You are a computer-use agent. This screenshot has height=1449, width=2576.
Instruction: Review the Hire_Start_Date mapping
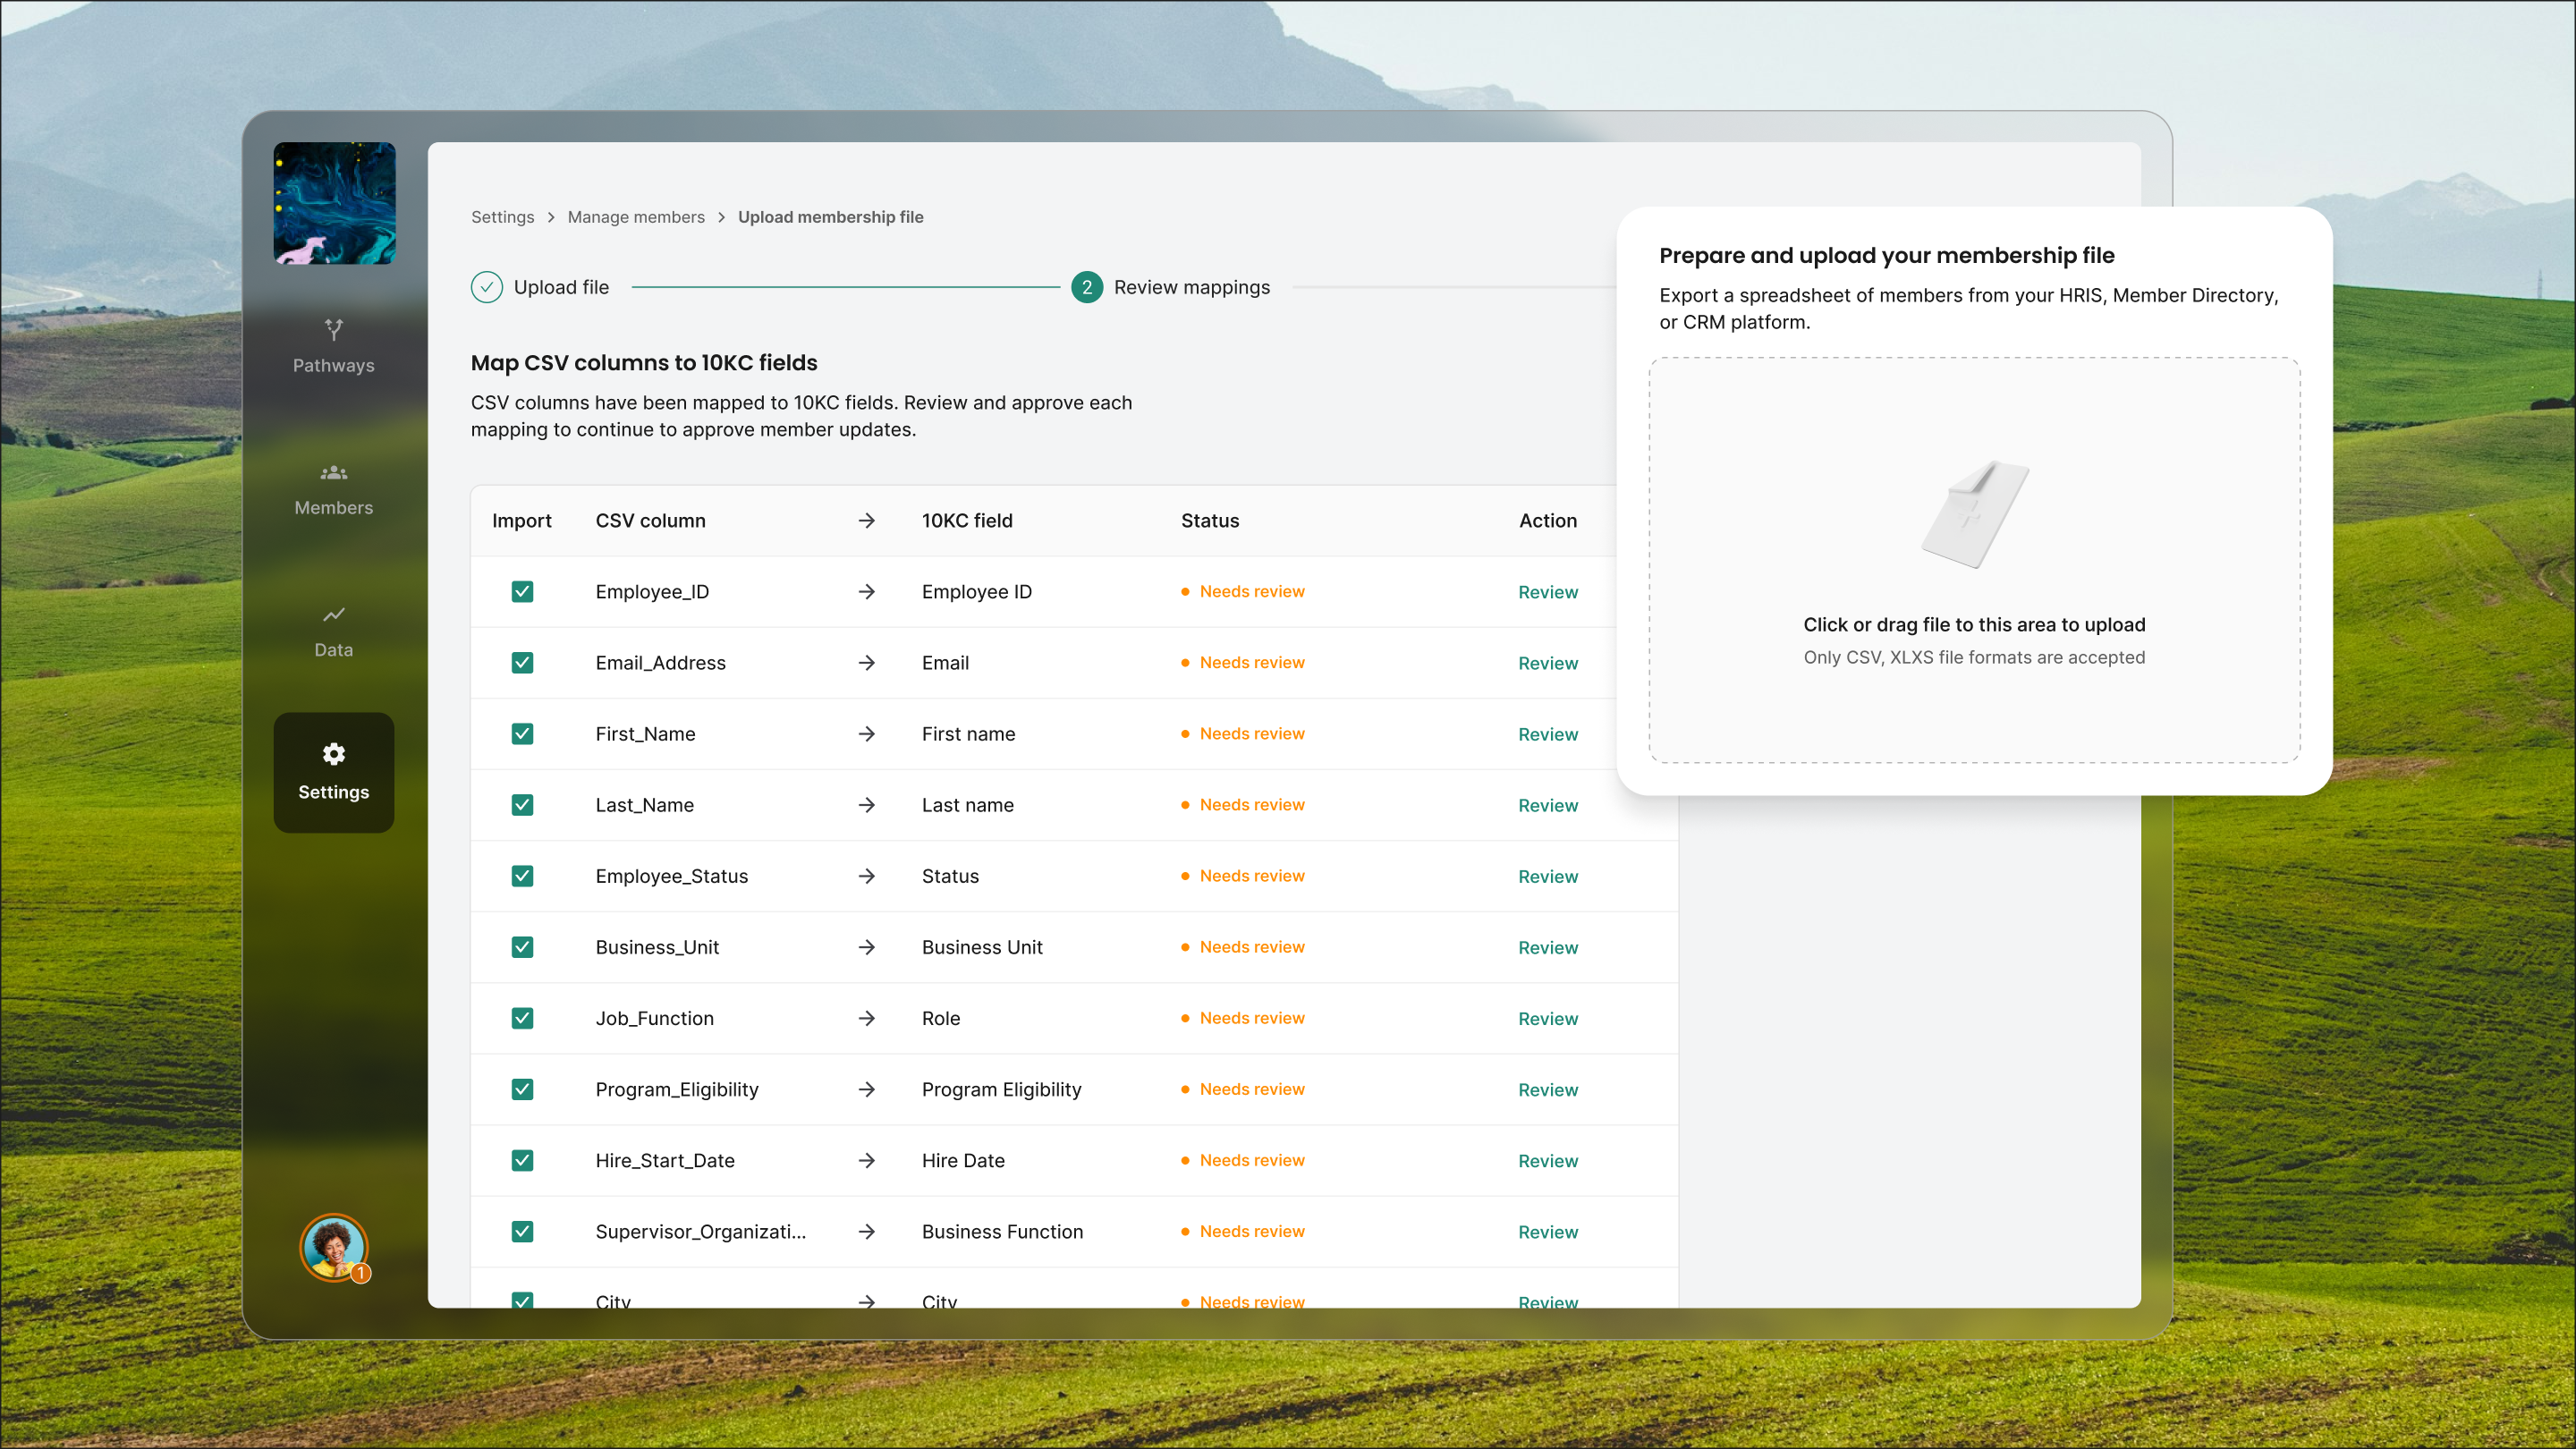click(x=1547, y=1161)
